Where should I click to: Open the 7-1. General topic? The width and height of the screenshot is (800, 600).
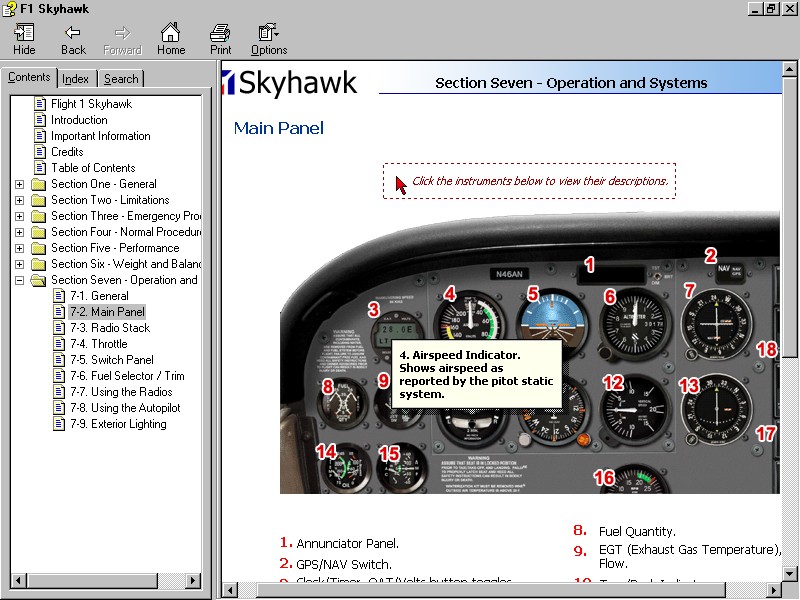99,296
